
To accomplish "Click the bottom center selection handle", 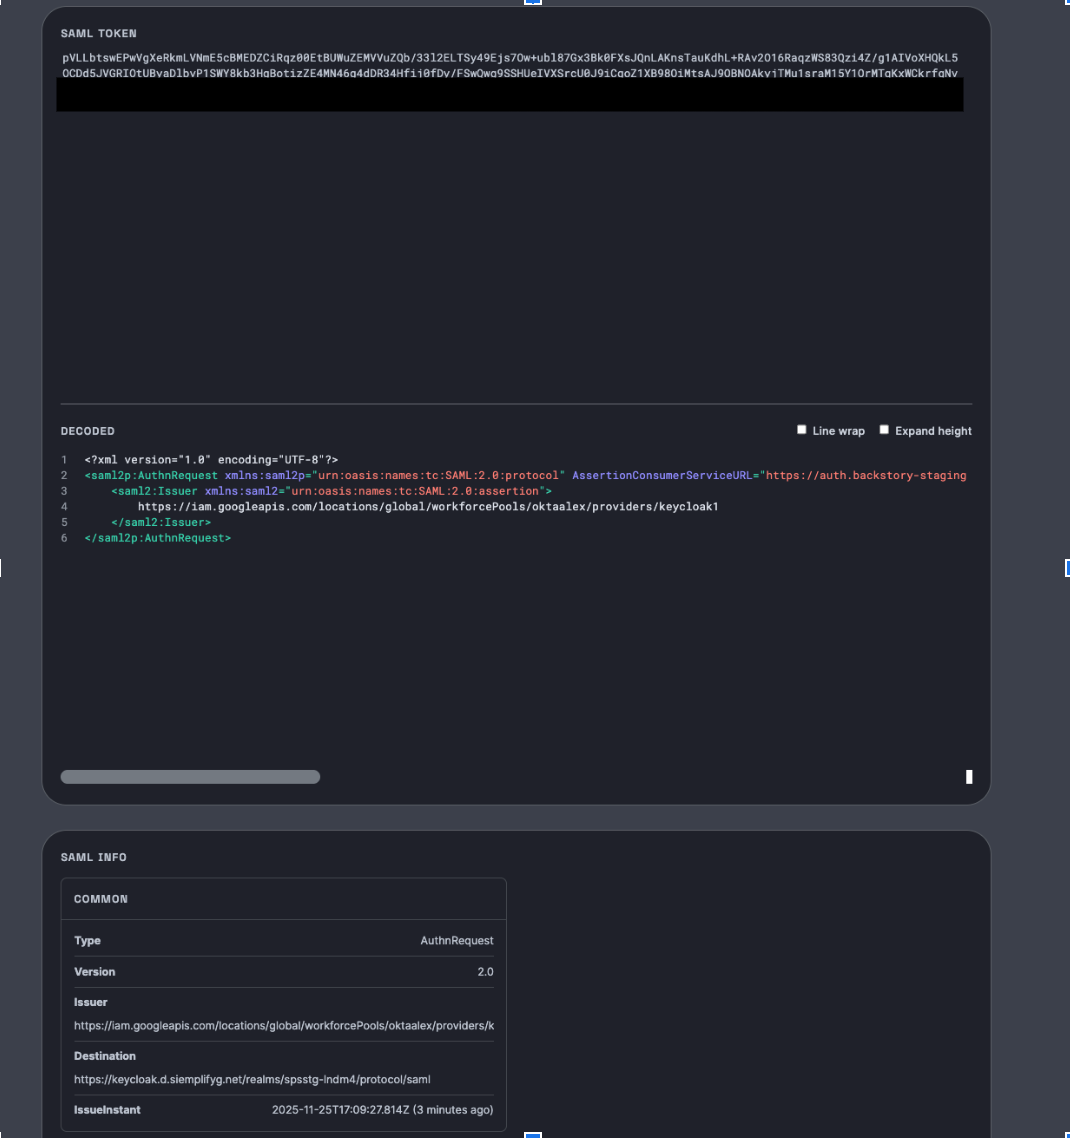I will point(533,1135).
